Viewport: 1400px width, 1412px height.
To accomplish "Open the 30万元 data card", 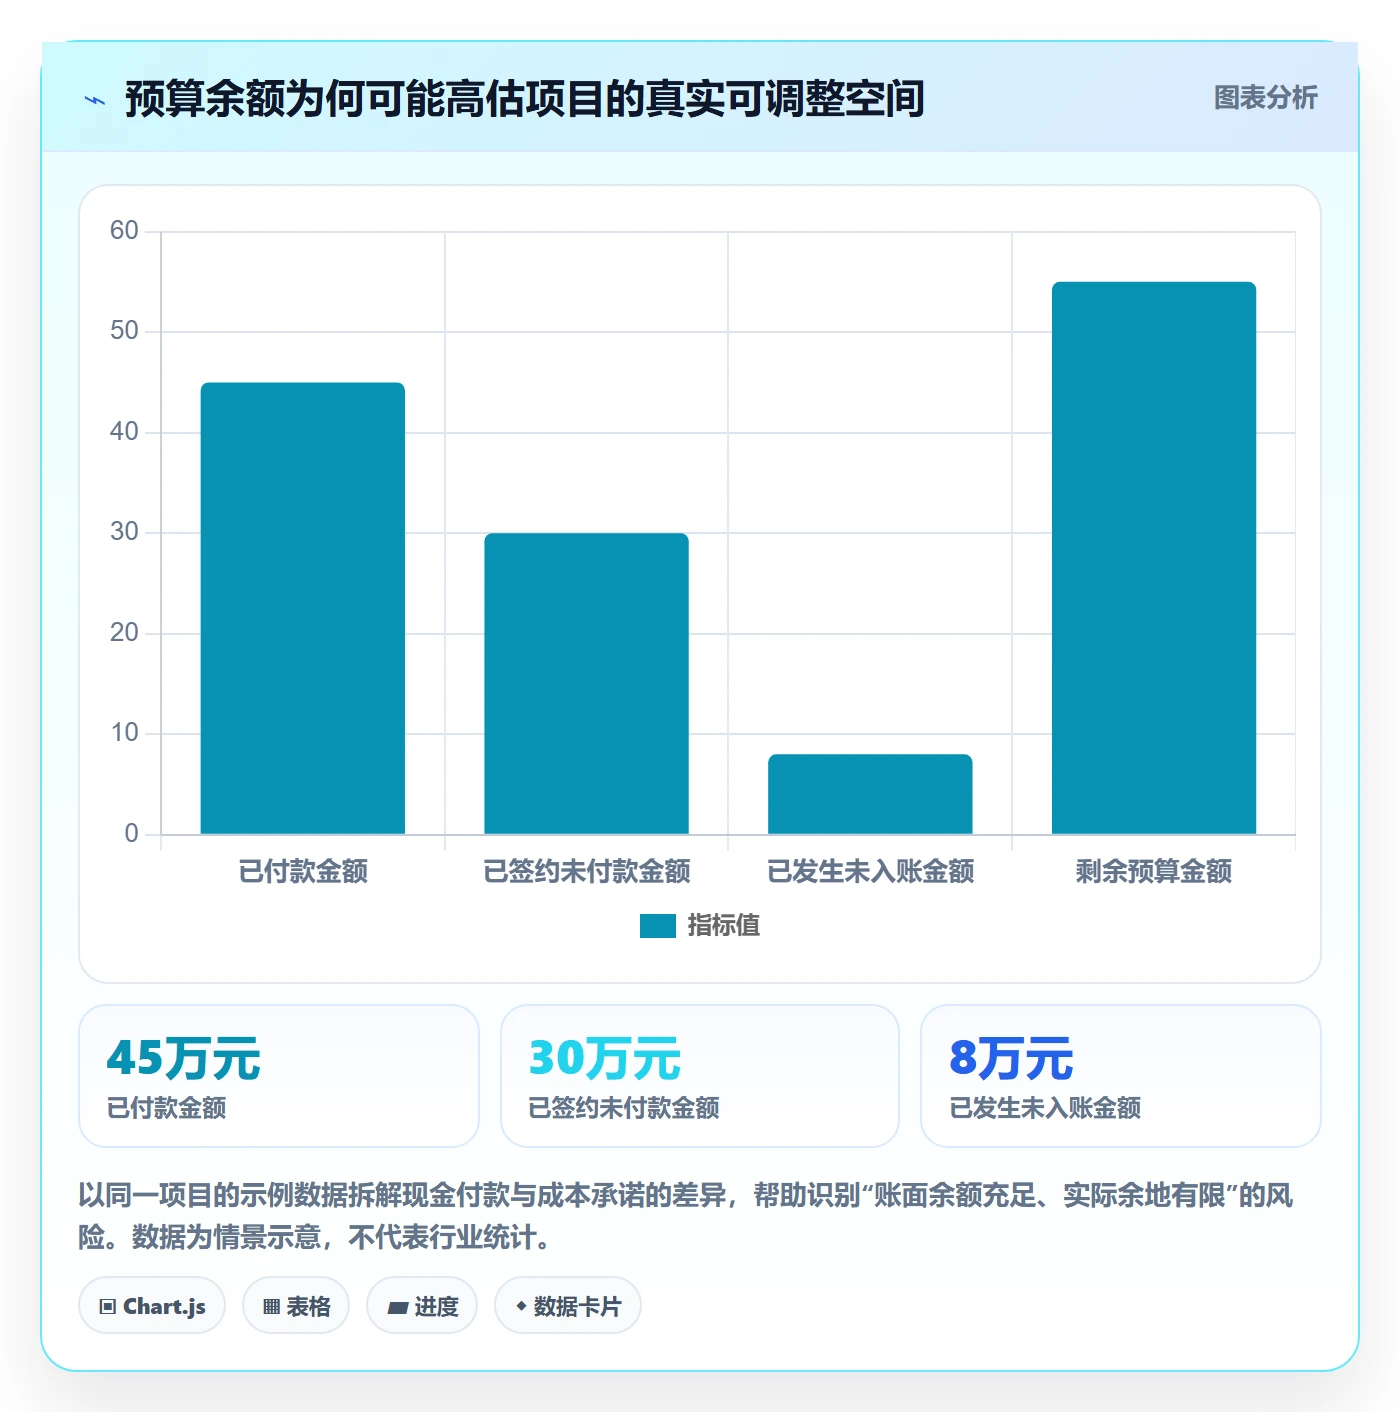I will pos(700,1076).
